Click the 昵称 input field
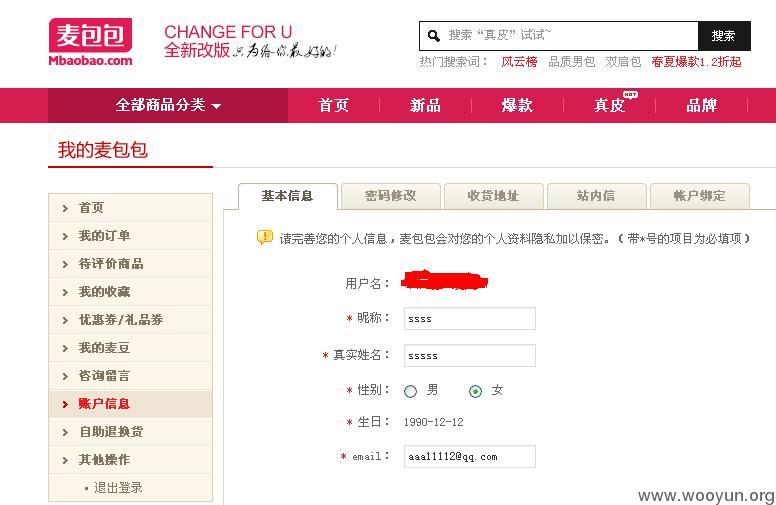Viewport: 776px width, 505px height. [470, 318]
